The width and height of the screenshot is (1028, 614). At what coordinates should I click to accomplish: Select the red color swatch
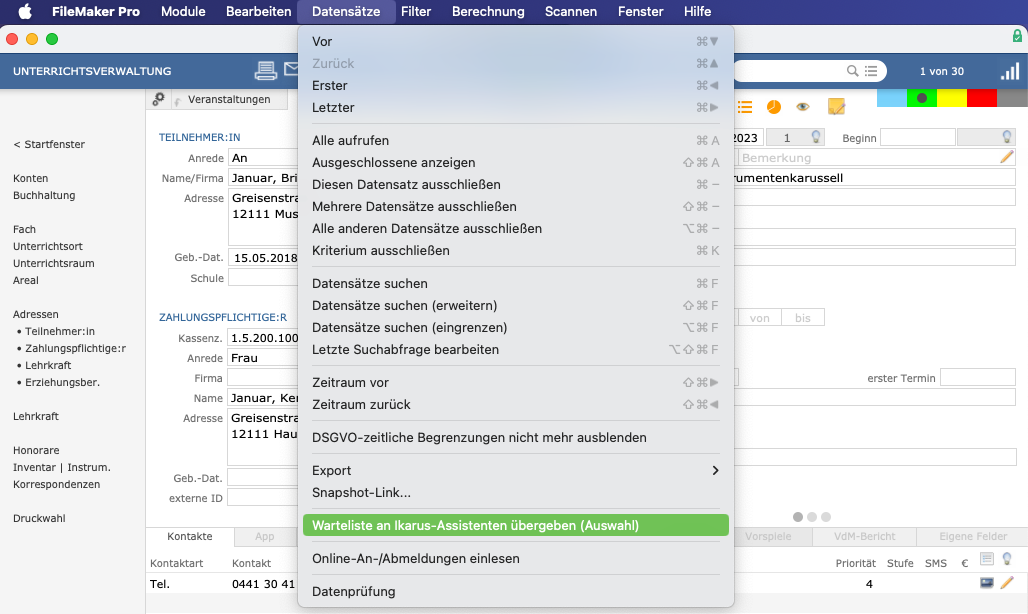[981, 98]
